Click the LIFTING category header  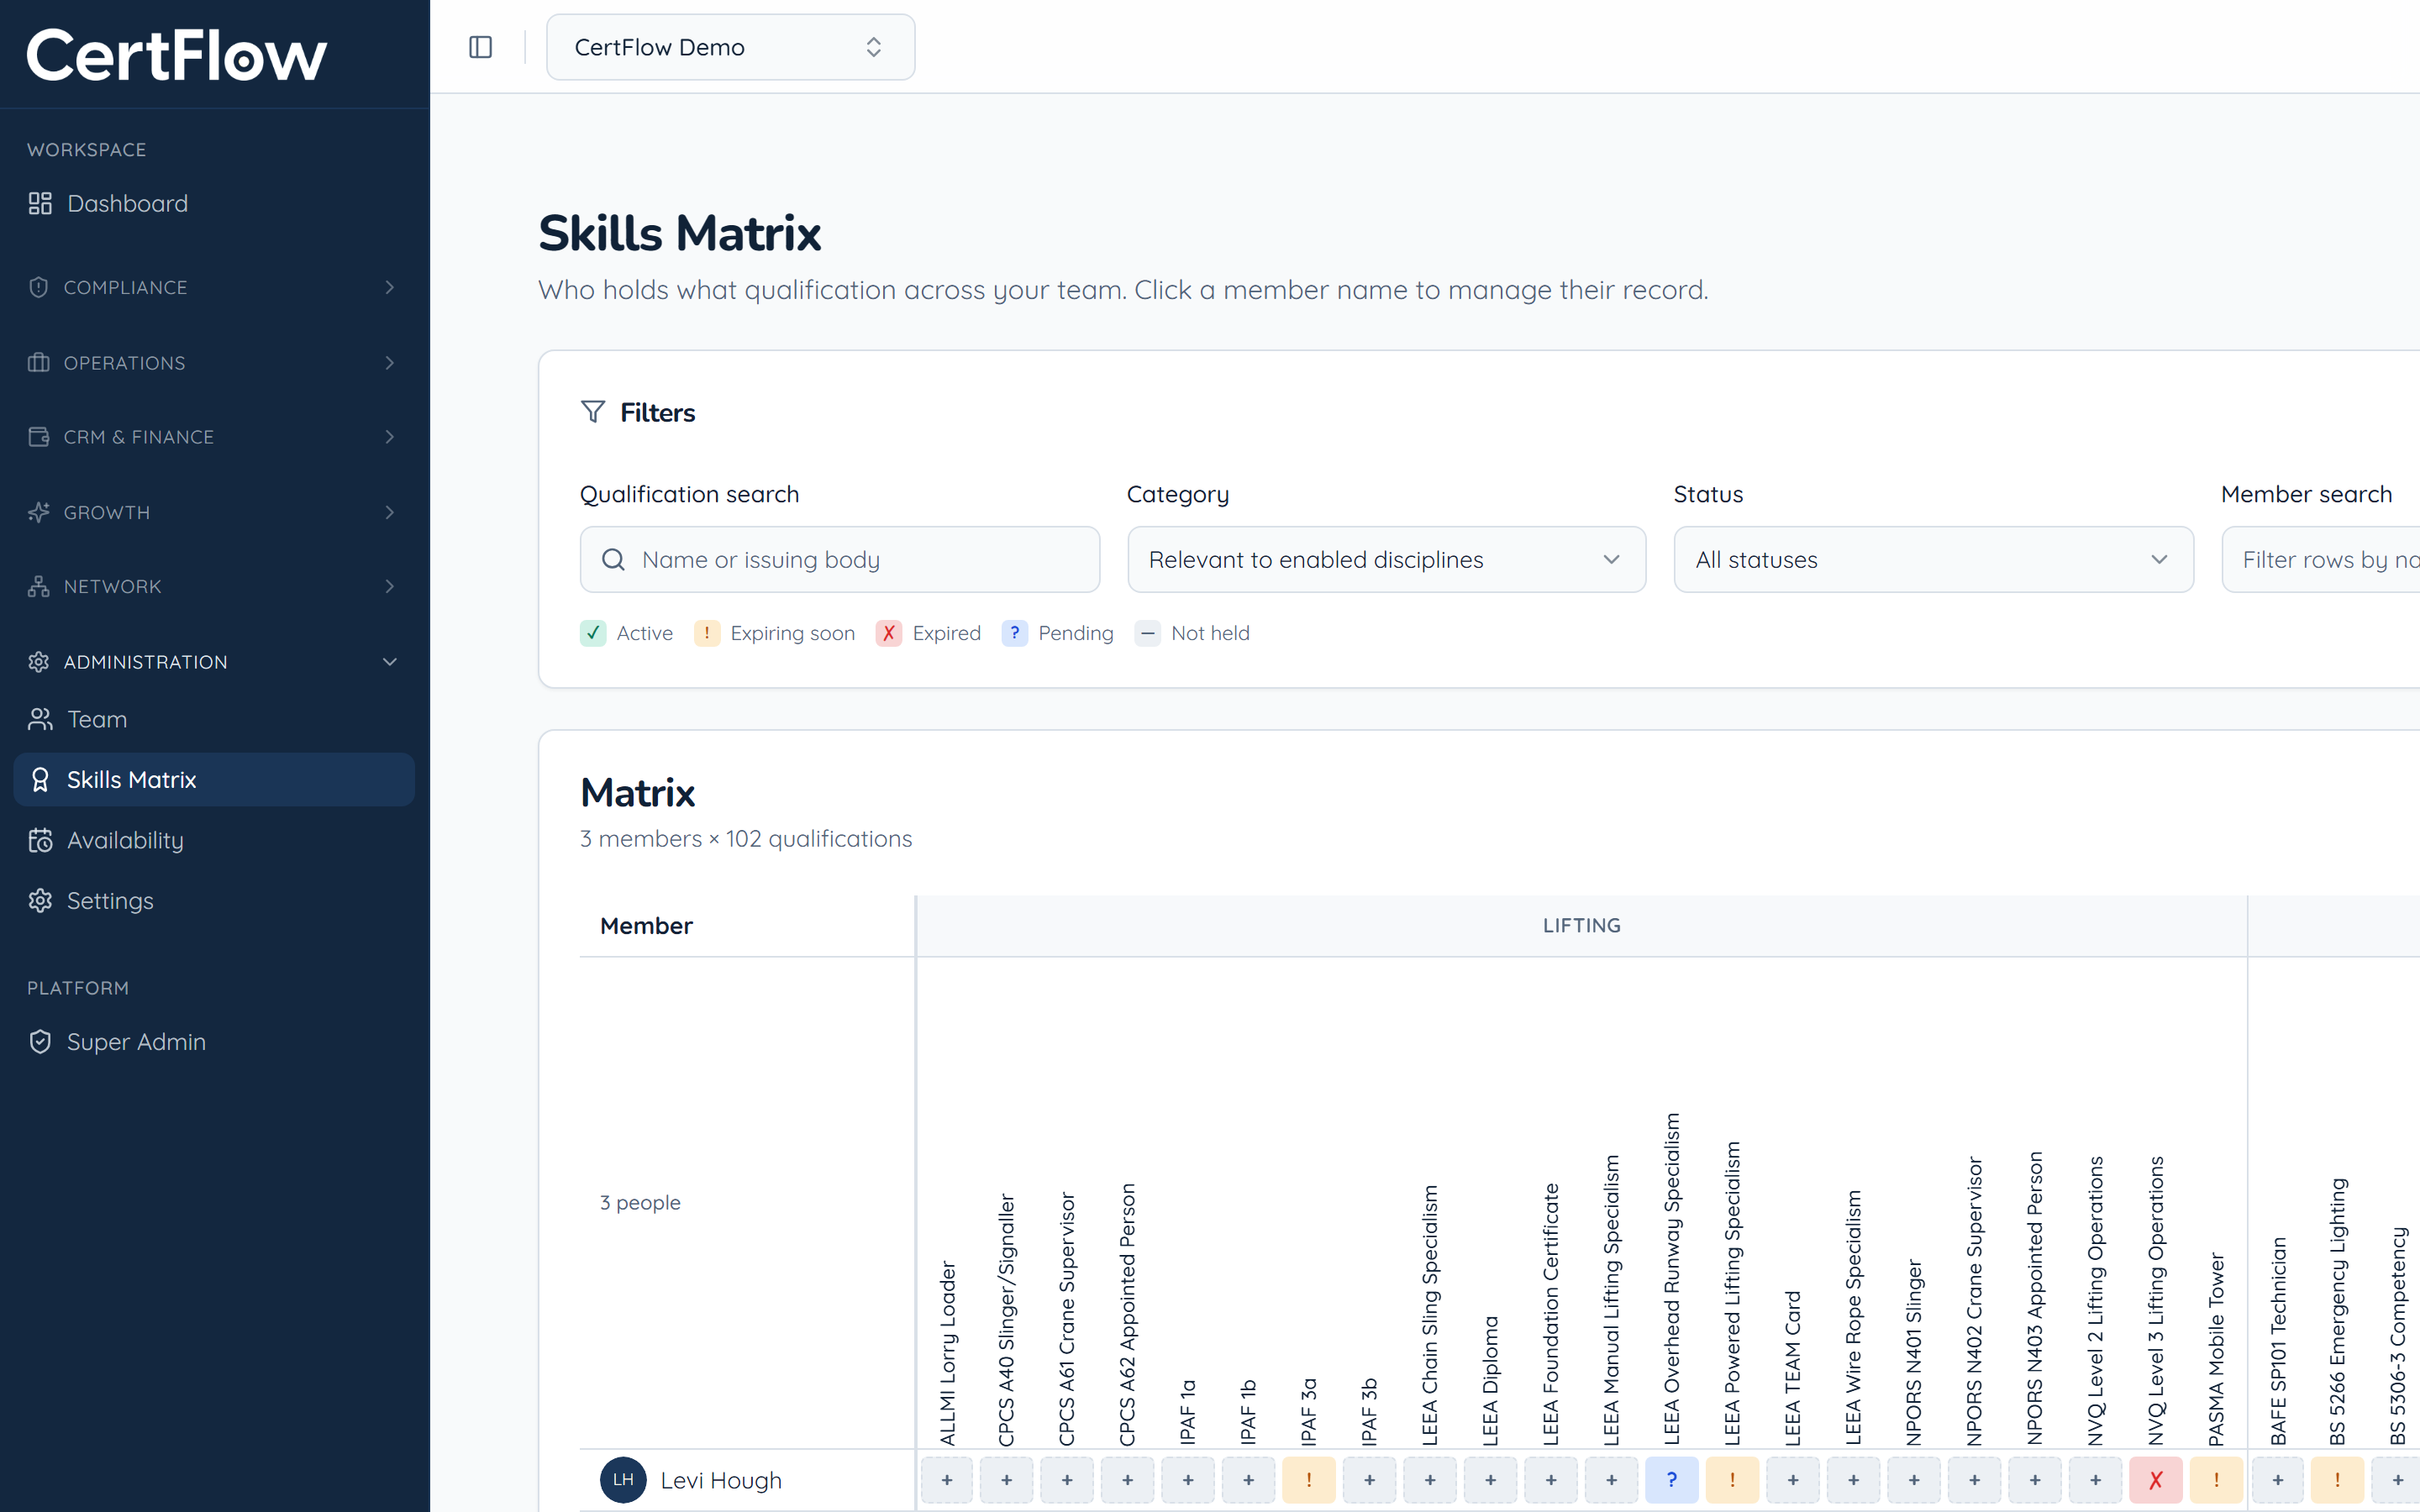1581,926
